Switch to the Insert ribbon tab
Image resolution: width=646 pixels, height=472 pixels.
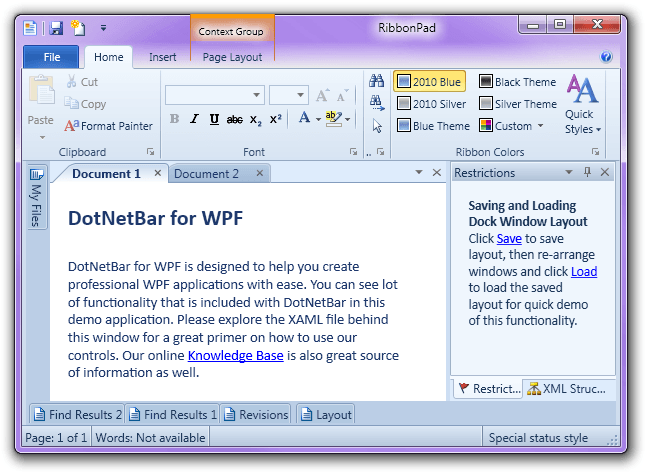pyautogui.click(x=162, y=57)
